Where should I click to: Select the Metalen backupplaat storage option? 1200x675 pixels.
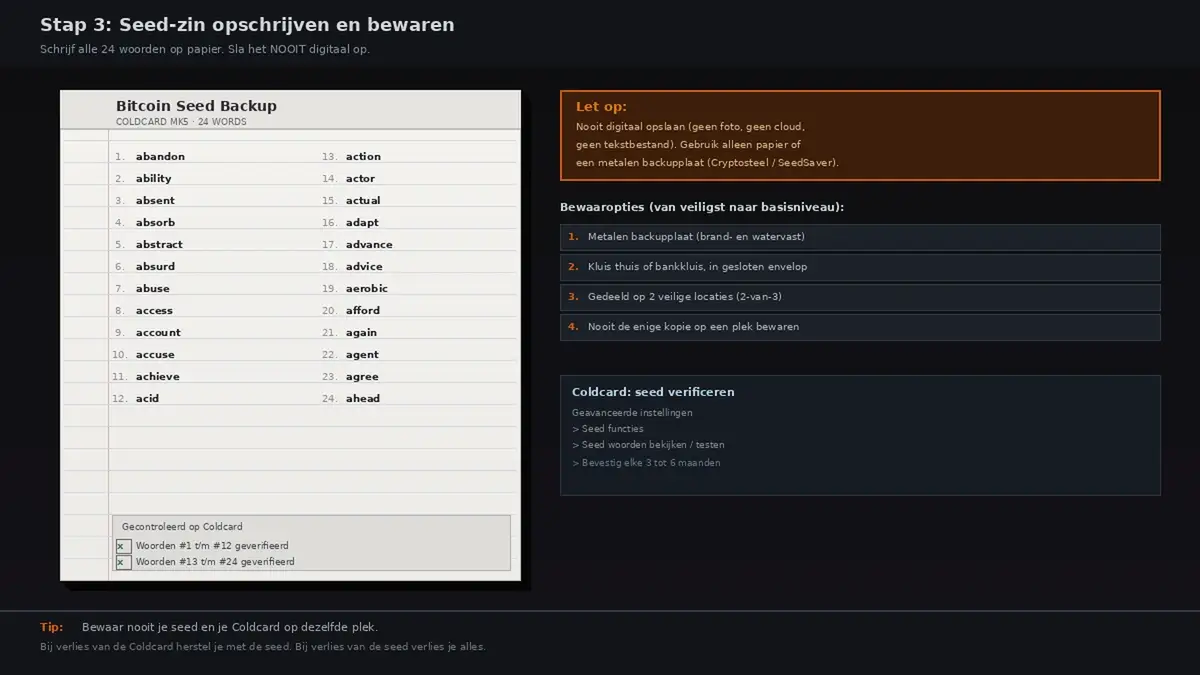coord(860,237)
